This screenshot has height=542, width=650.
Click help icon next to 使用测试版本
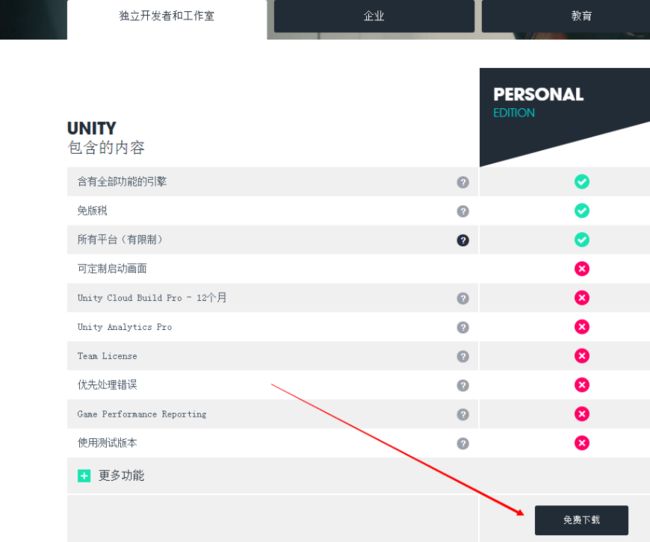point(463,443)
